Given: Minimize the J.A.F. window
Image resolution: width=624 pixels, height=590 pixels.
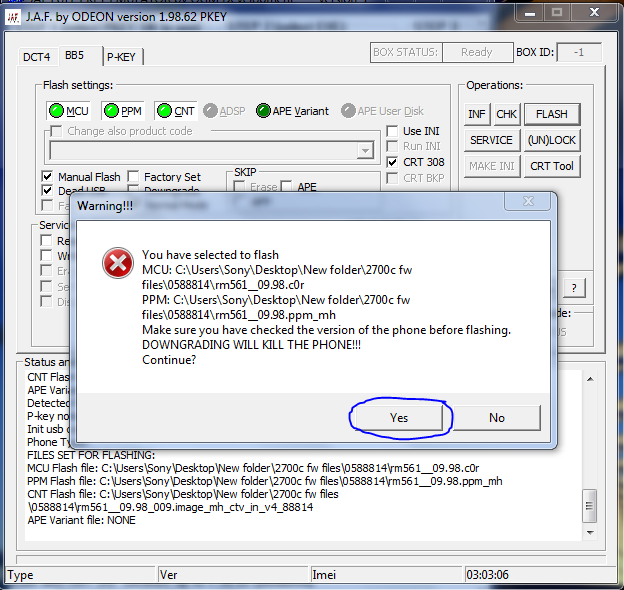Looking at the screenshot, I should point(529,13).
